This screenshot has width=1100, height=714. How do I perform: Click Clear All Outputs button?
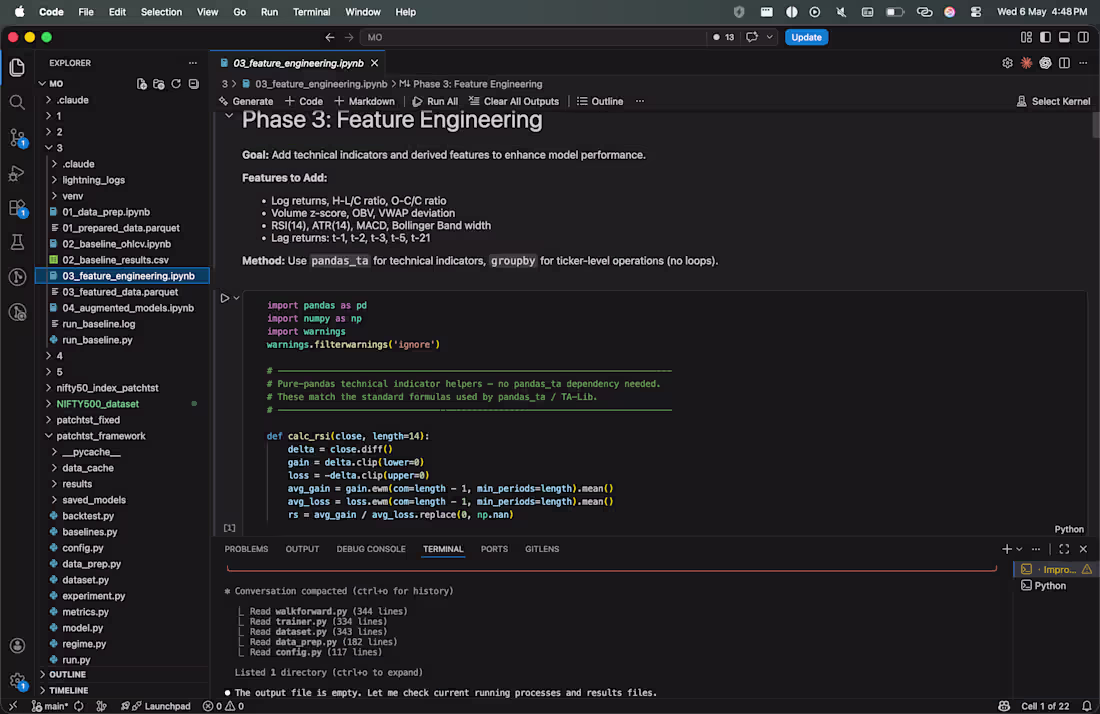click(514, 101)
